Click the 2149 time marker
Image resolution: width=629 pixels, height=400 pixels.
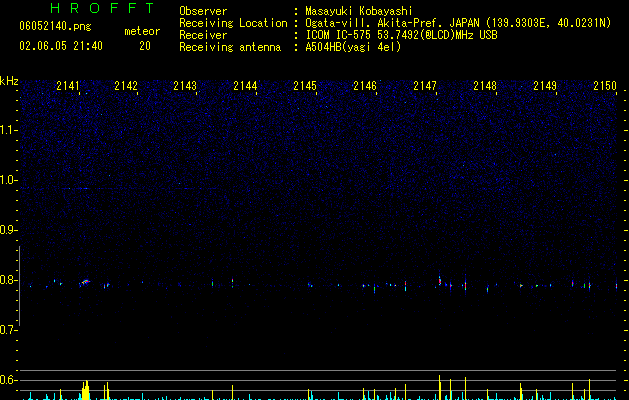point(545,85)
